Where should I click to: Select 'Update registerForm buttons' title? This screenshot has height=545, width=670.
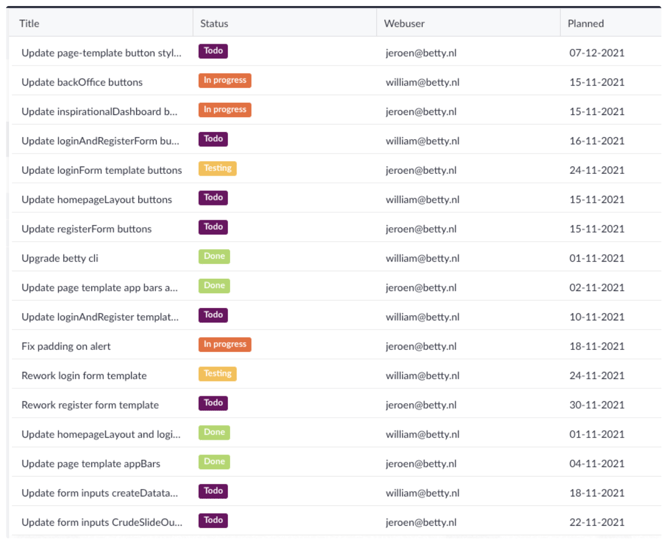click(x=86, y=229)
